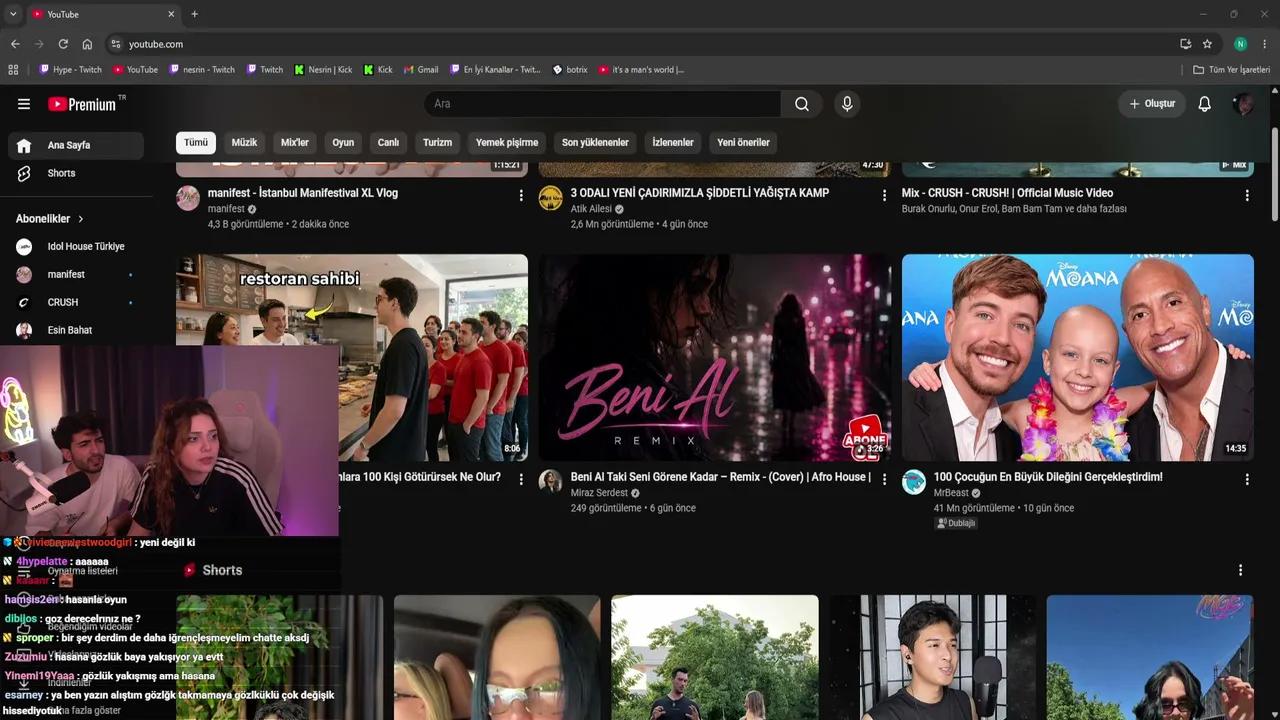The image size is (1280, 720).
Task: Select the İzlenenler filter chip
Action: pyautogui.click(x=673, y=142)
